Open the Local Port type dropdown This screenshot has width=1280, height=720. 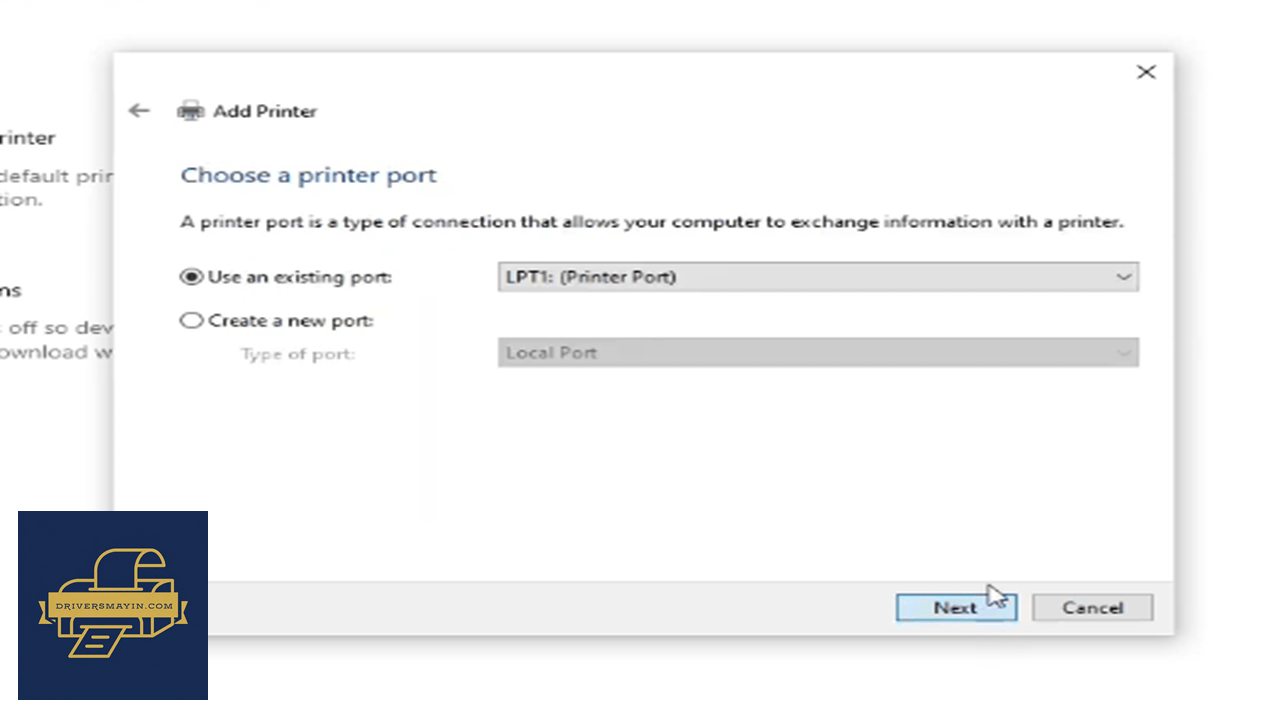tap(818, 352)
